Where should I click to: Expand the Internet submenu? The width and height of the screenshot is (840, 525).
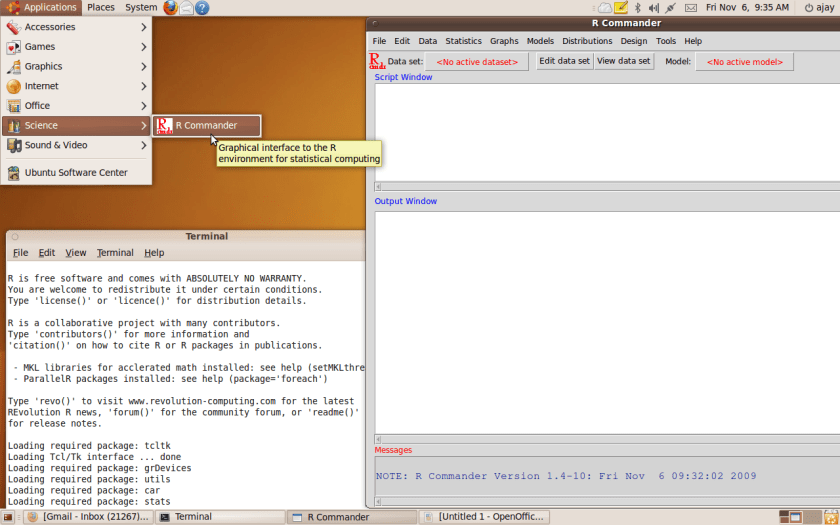click(x=76, y=86)
